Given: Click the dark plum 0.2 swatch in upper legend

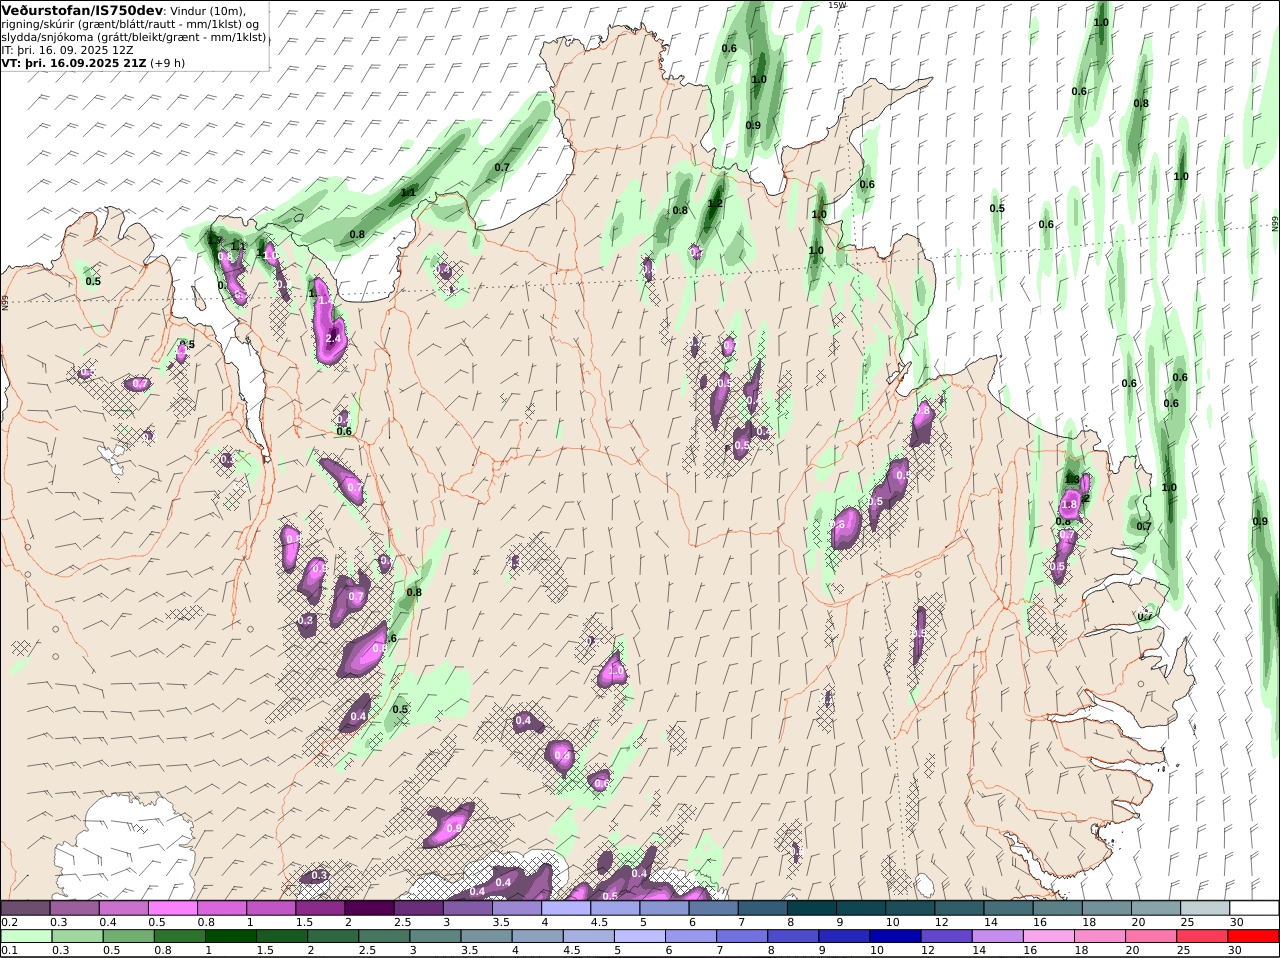Looking at the screenshot, I should coord(25,908).
